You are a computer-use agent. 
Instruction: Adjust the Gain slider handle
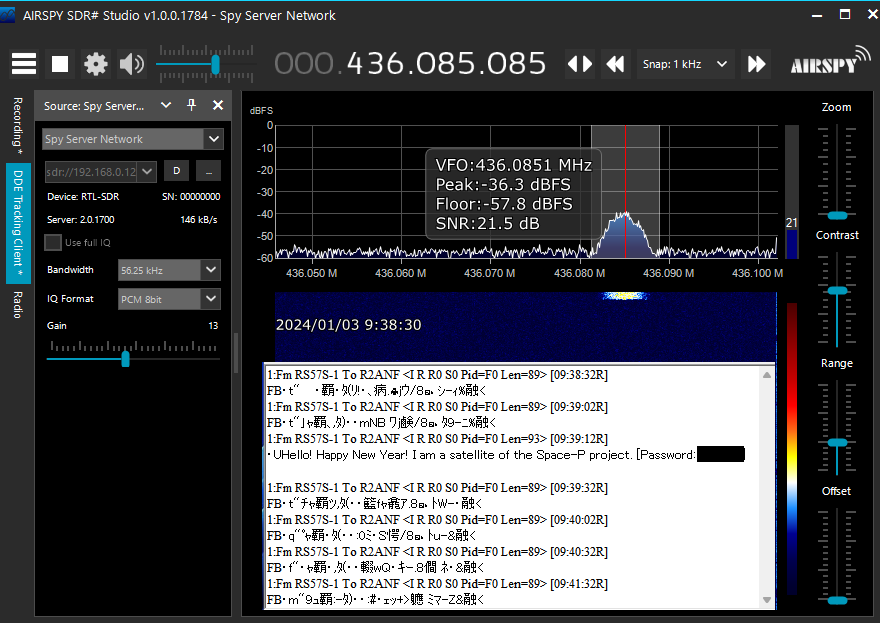tap(126, 359)
